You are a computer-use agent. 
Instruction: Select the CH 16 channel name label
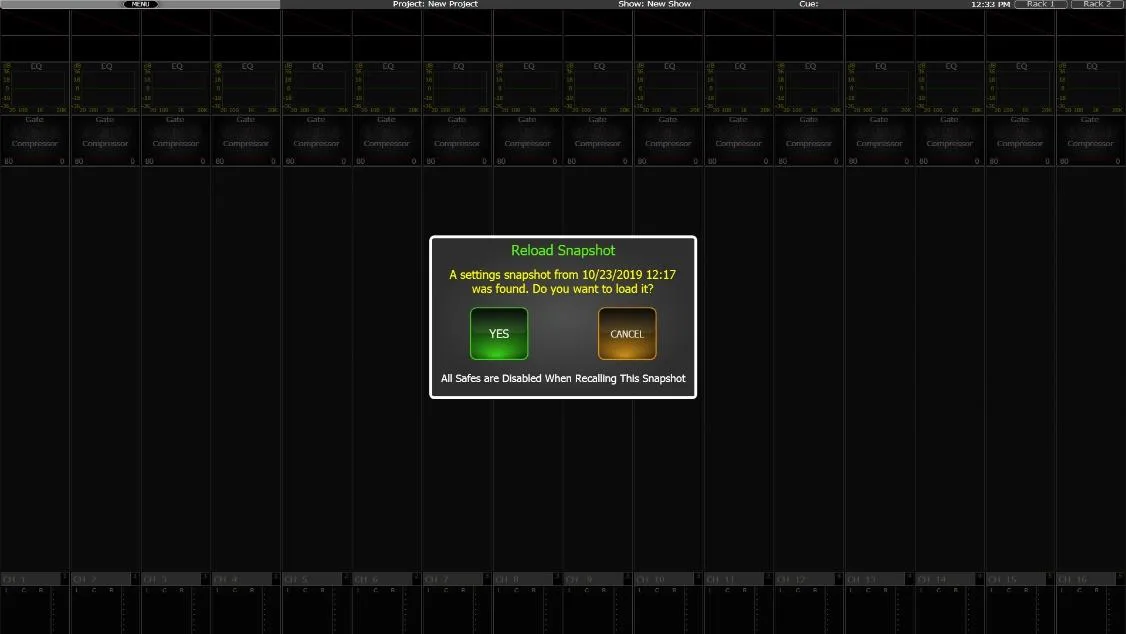[x=1086, y=579]
